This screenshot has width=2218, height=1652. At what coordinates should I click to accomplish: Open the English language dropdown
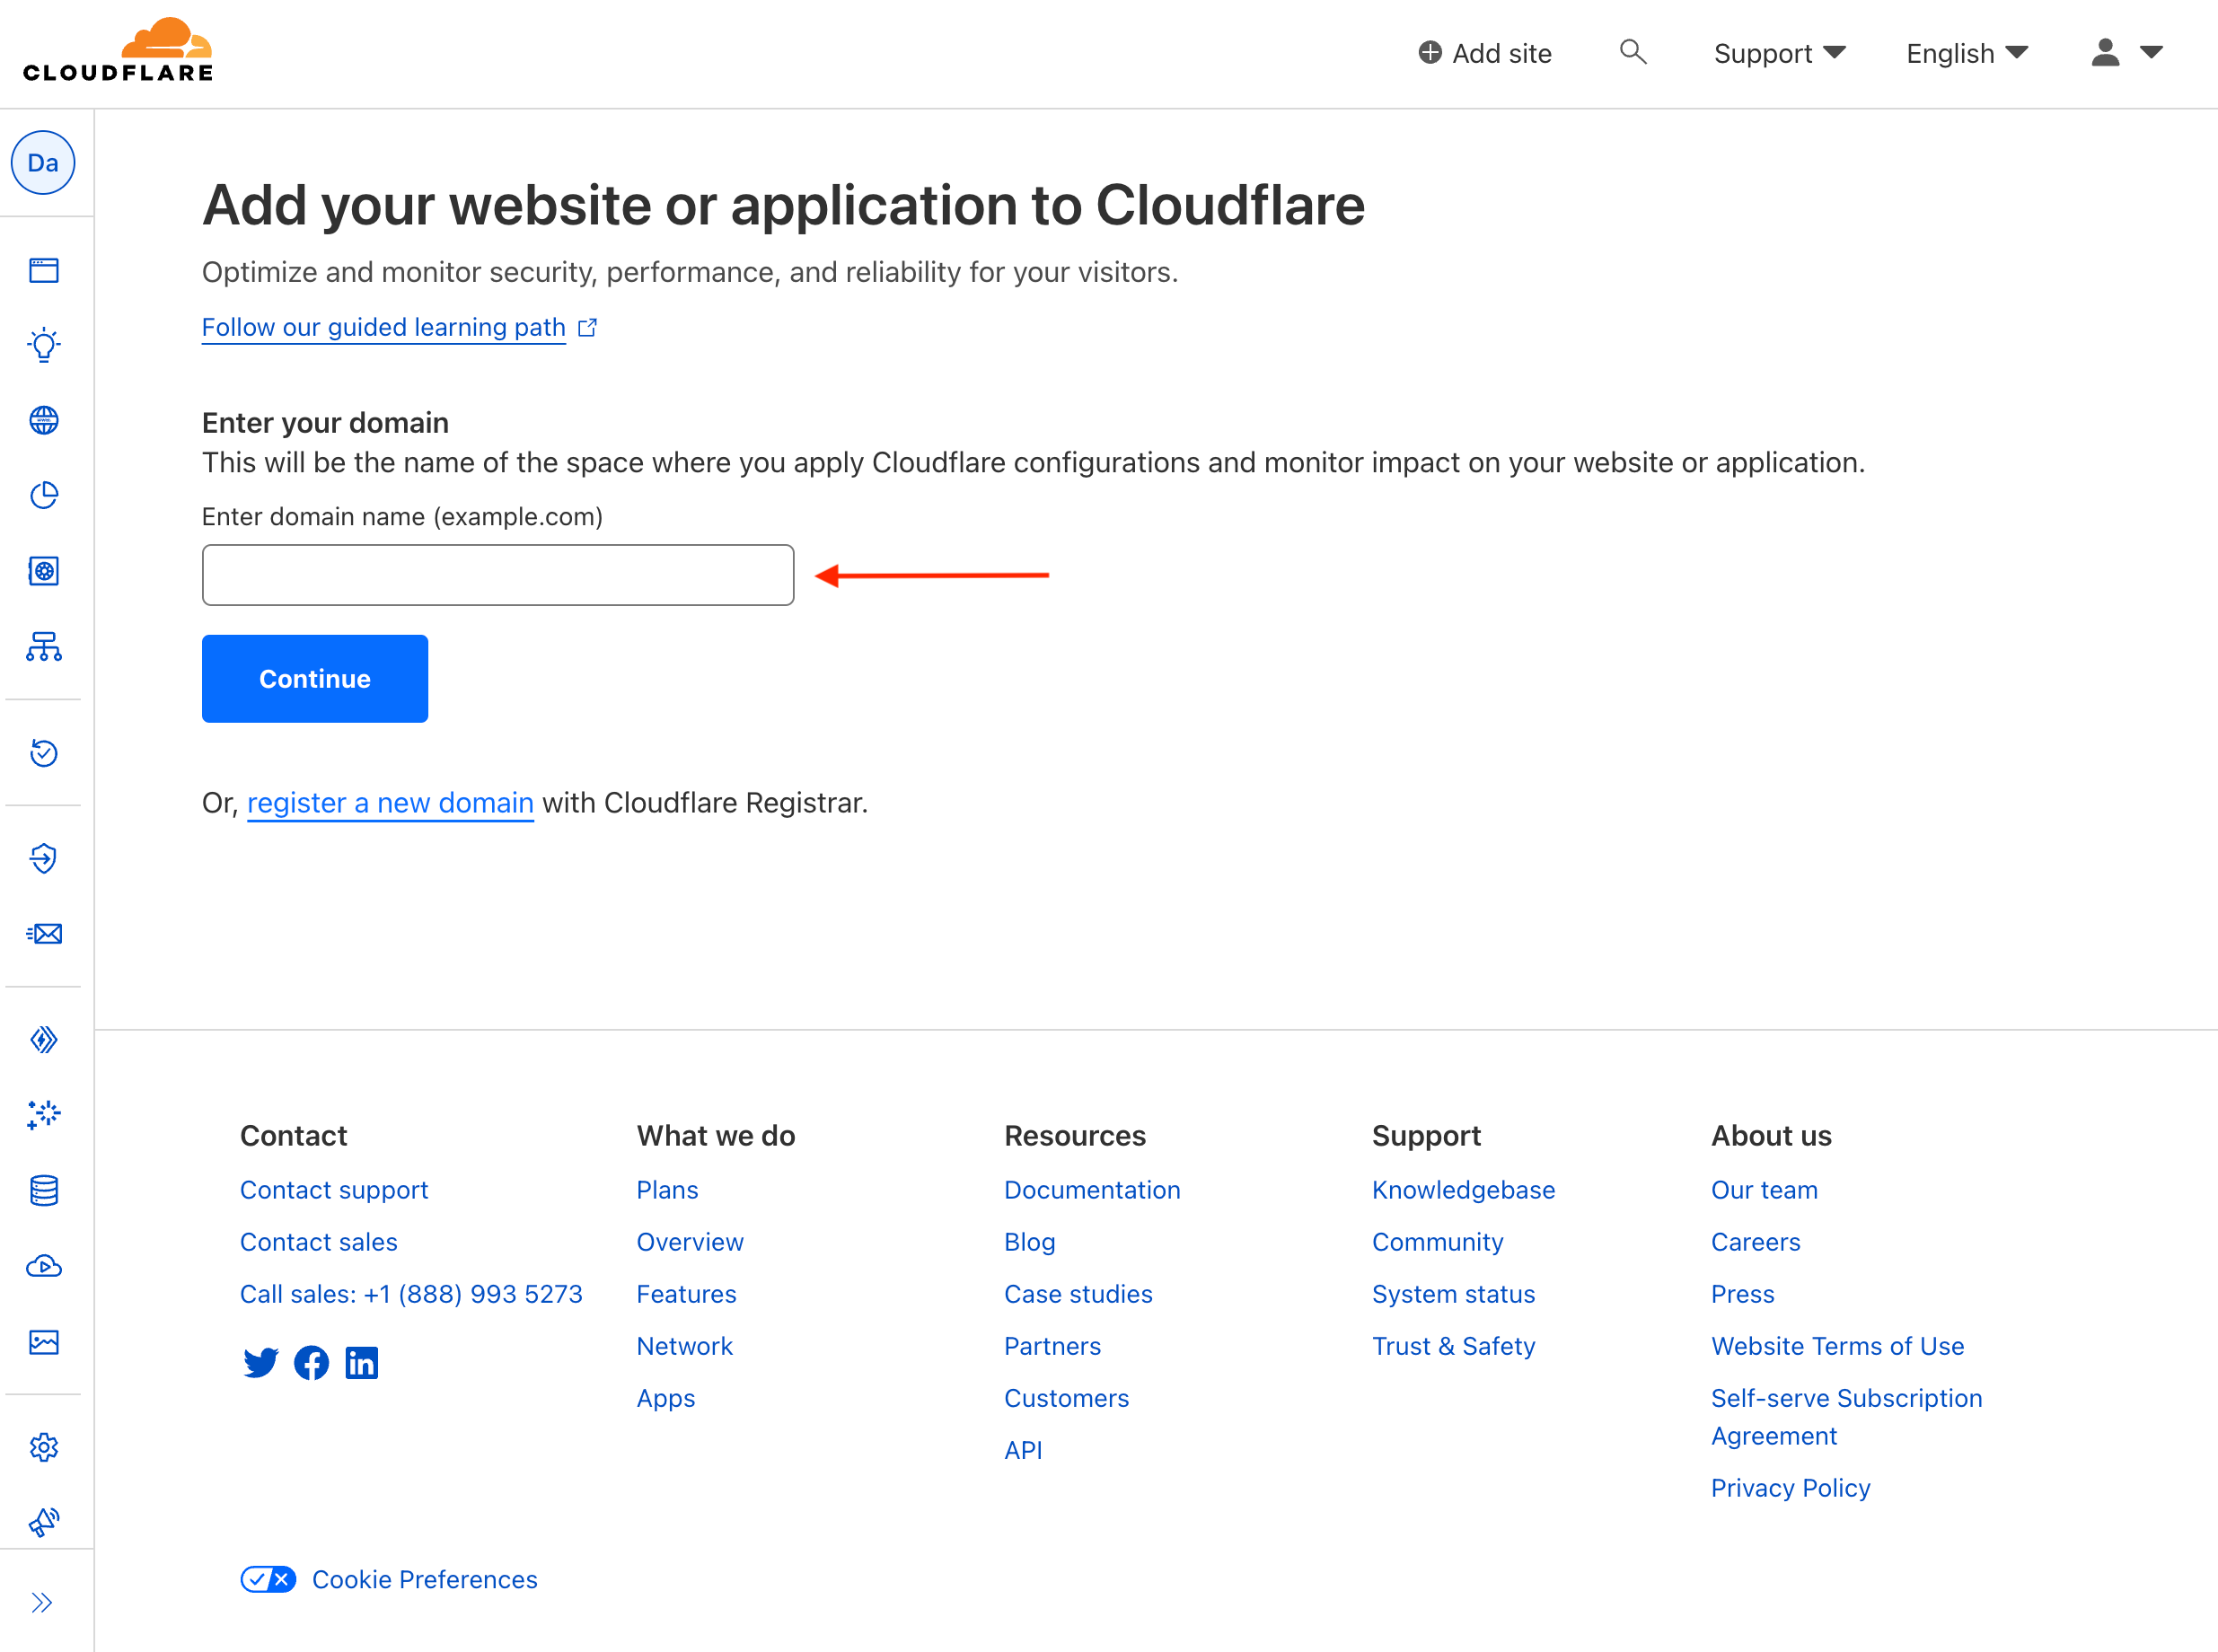(1965, 53)
